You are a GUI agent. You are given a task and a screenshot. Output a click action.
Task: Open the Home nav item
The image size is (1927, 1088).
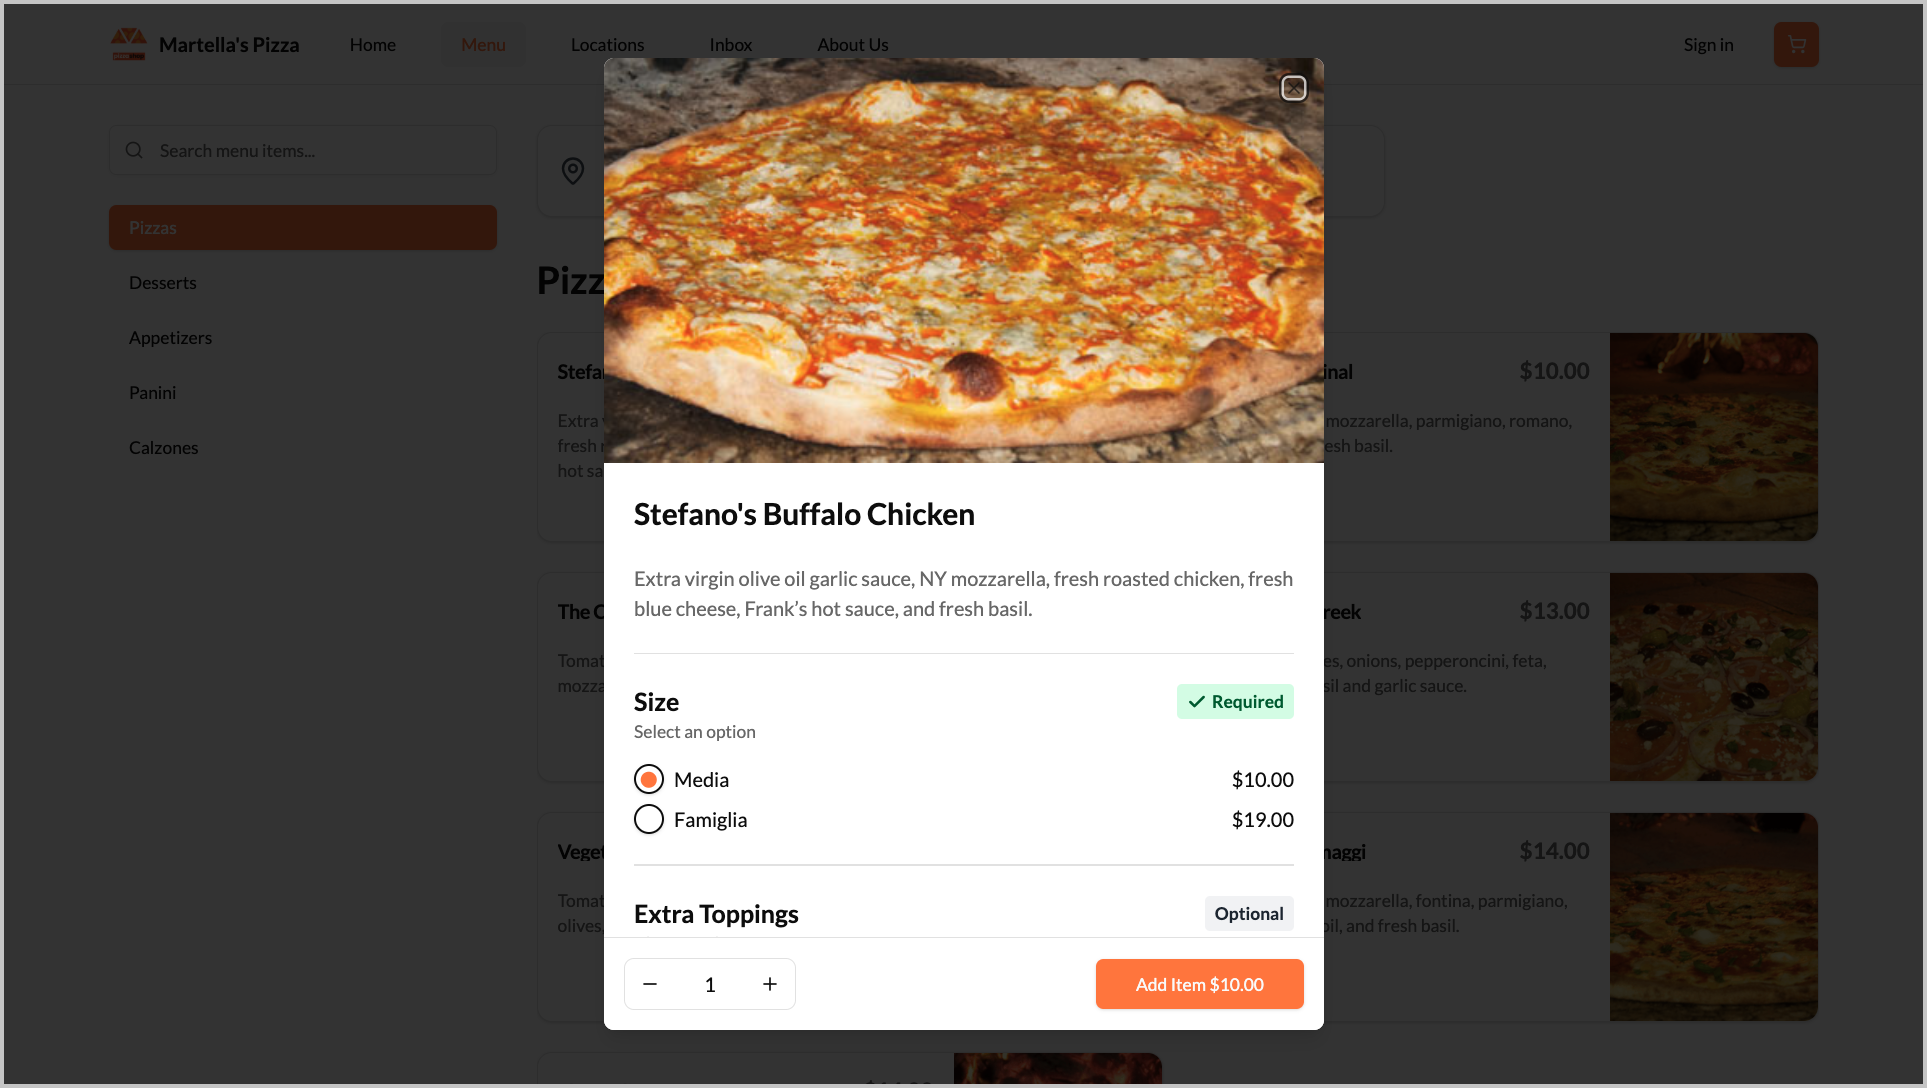click(x=372, y=45)
